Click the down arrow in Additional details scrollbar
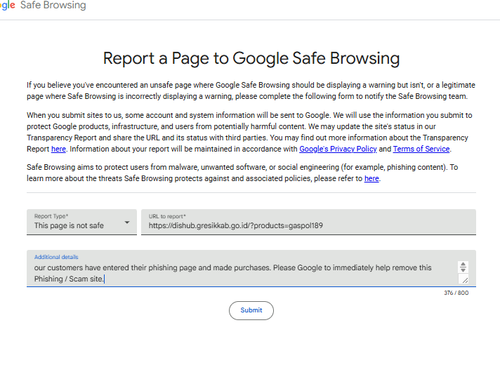 point(463,269)
